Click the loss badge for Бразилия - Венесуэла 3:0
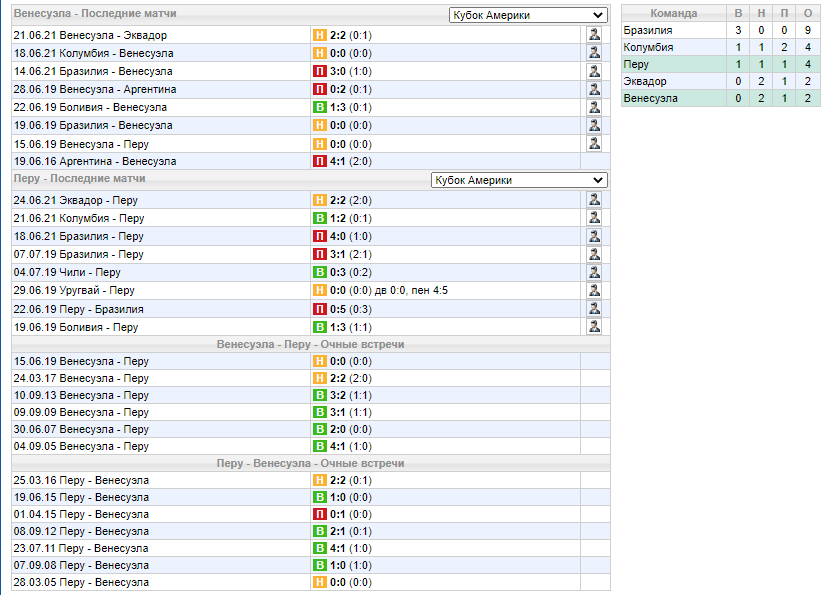The width and height of the screenshot is (822, 595). [x=320, y=71]
